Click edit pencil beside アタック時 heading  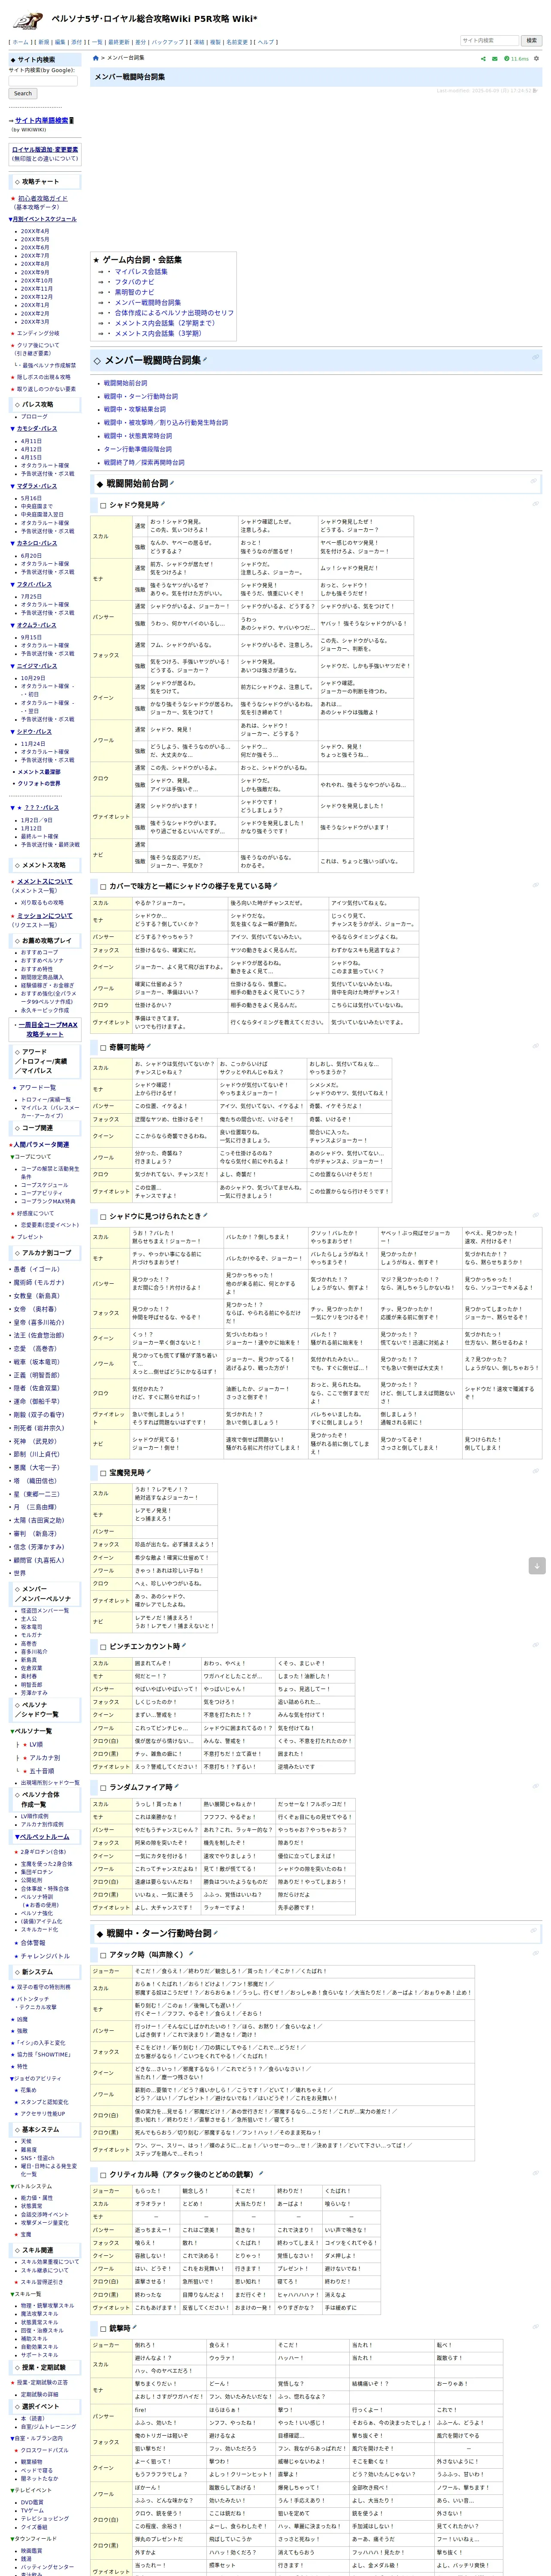point(190,1954)
